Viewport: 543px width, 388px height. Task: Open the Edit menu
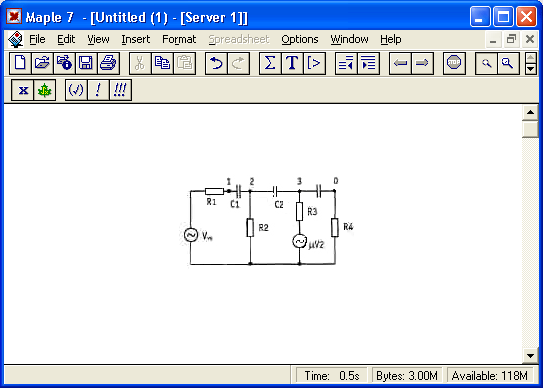click(66, 39)
